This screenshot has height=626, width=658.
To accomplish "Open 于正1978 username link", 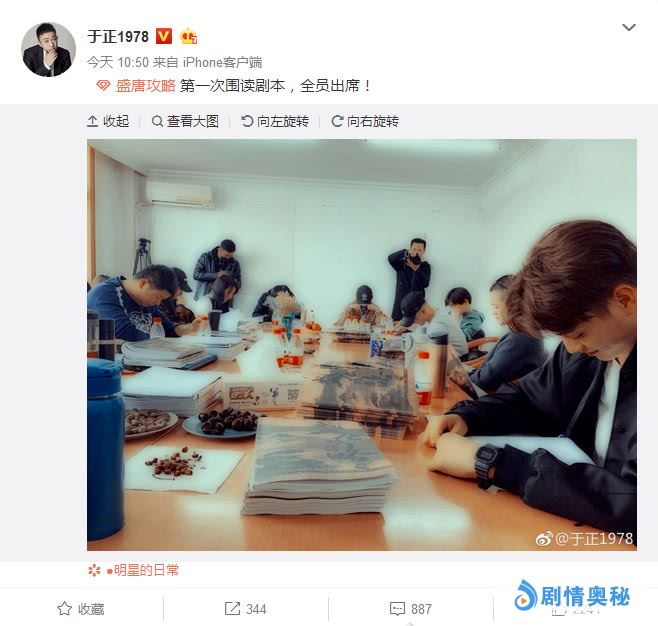I will [118, 37].
